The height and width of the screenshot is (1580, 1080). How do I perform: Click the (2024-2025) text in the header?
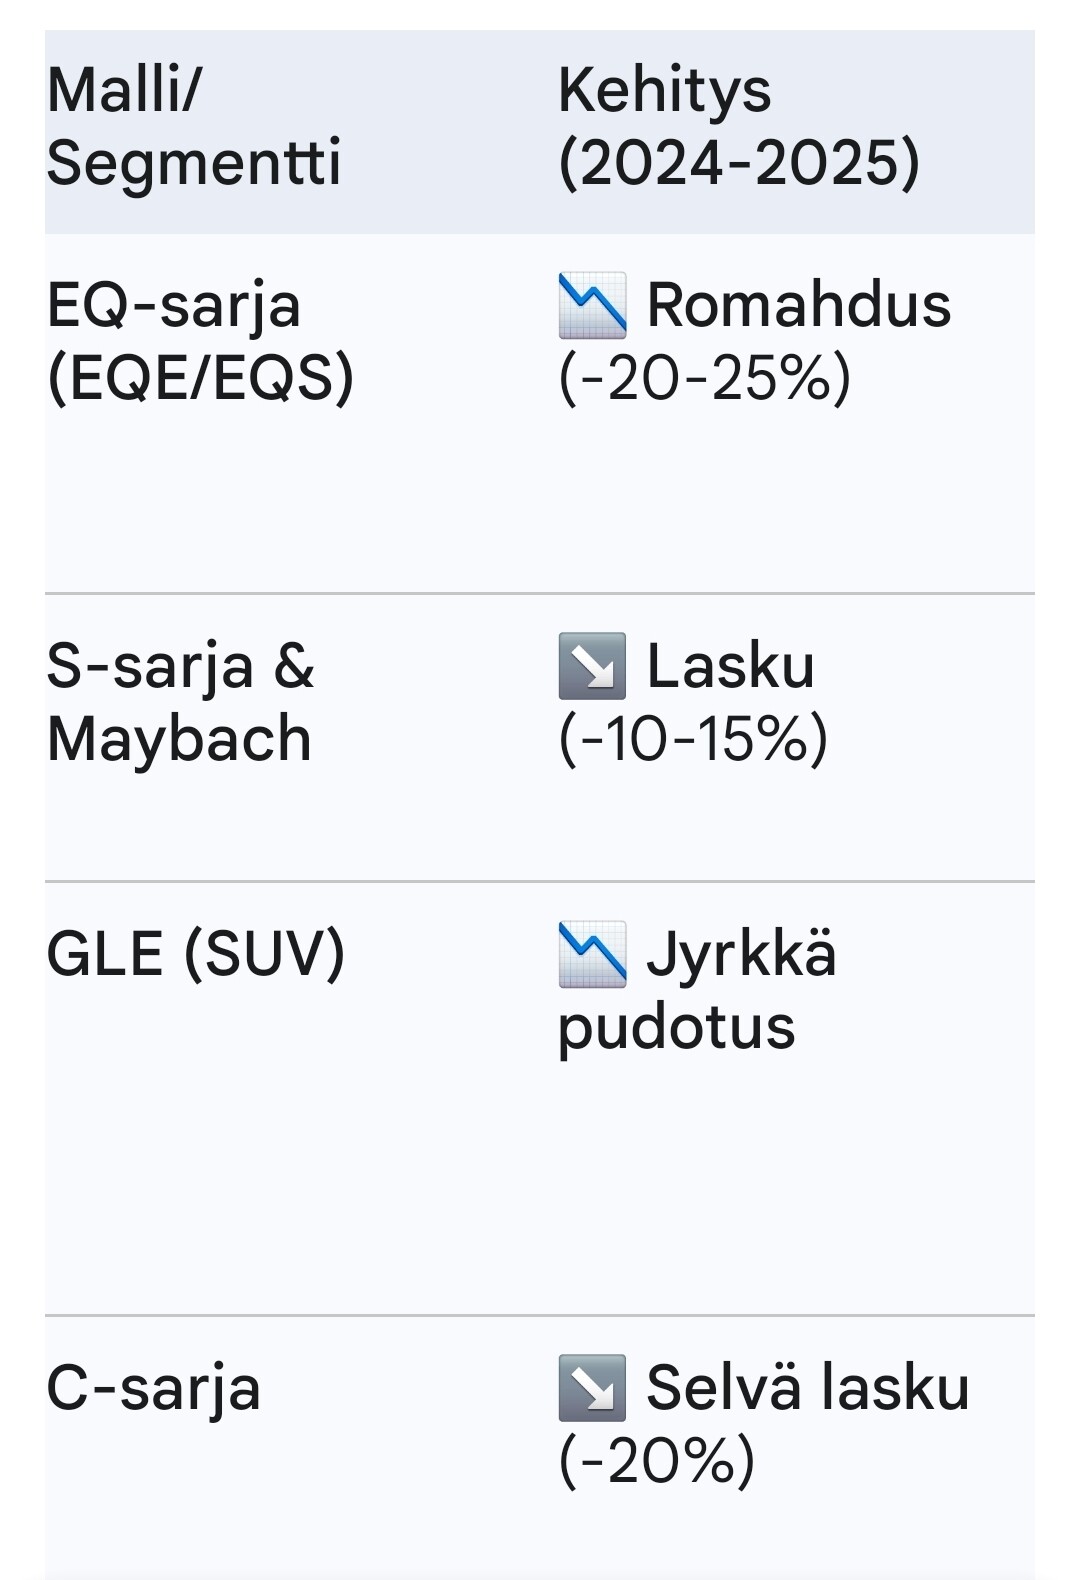pyautogui.click(x=739, y=163)
